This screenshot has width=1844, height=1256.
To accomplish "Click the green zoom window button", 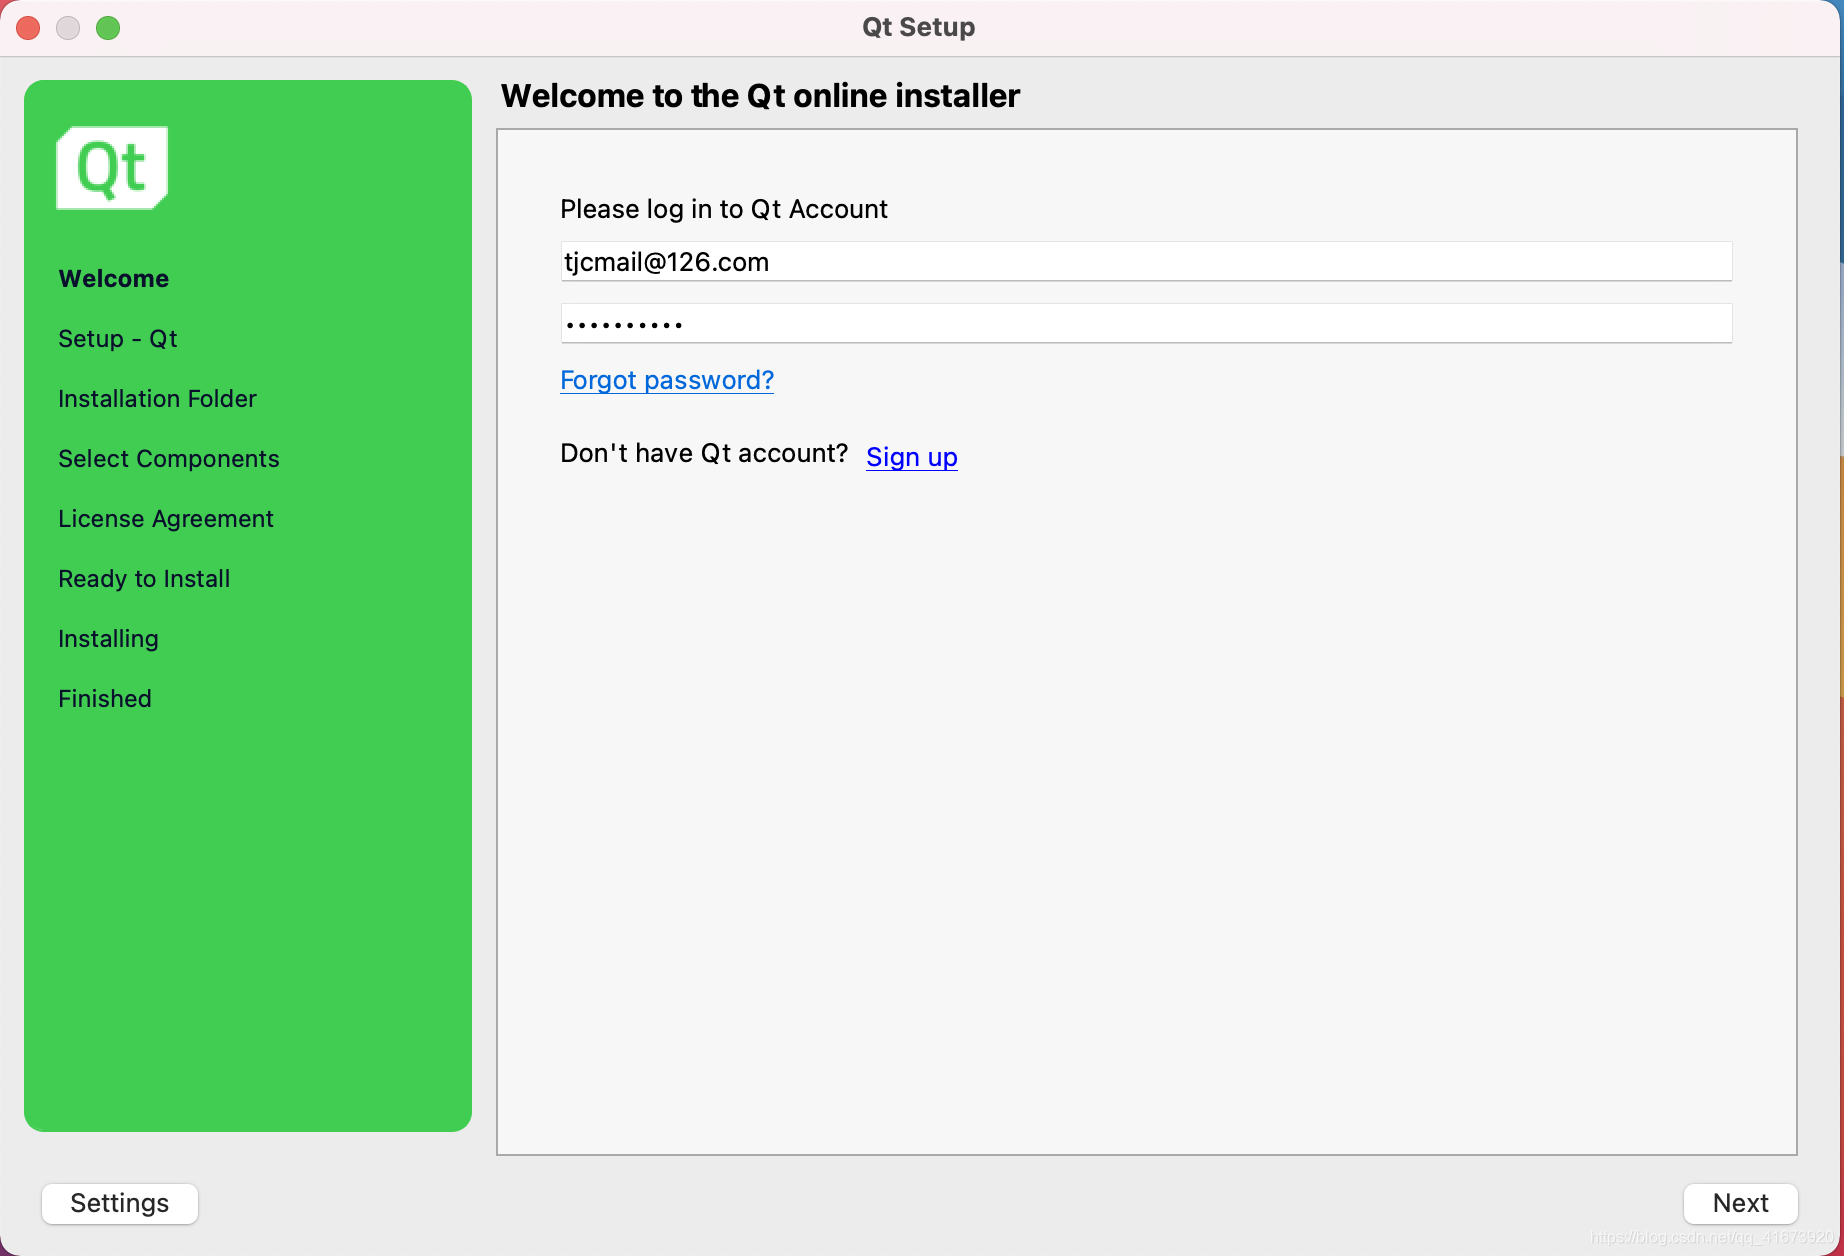I will [108, 27].
